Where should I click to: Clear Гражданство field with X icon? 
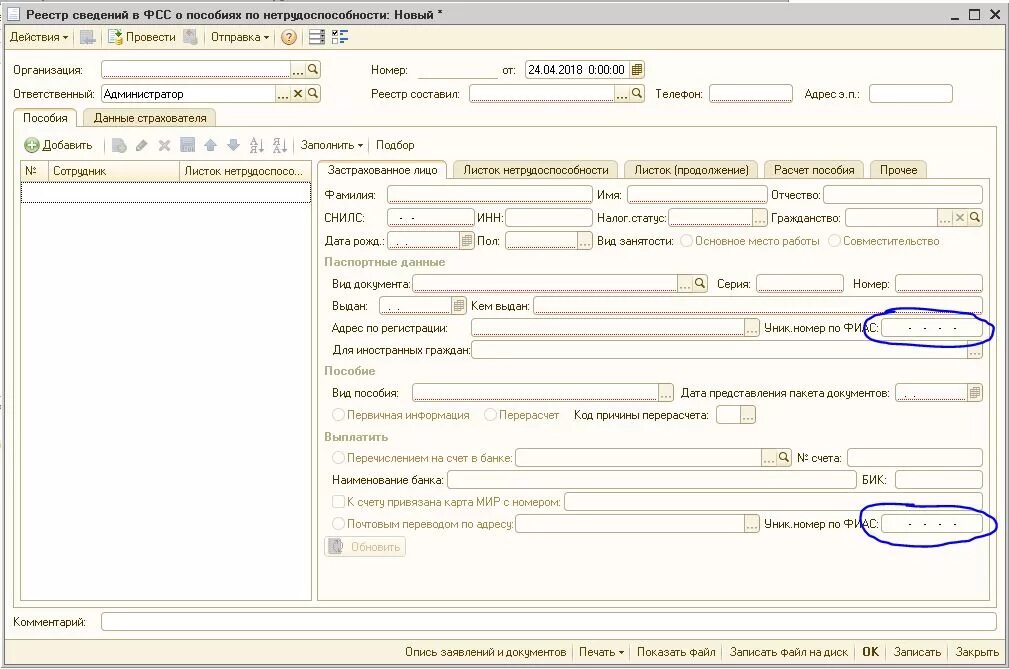(x=959, y=218)
